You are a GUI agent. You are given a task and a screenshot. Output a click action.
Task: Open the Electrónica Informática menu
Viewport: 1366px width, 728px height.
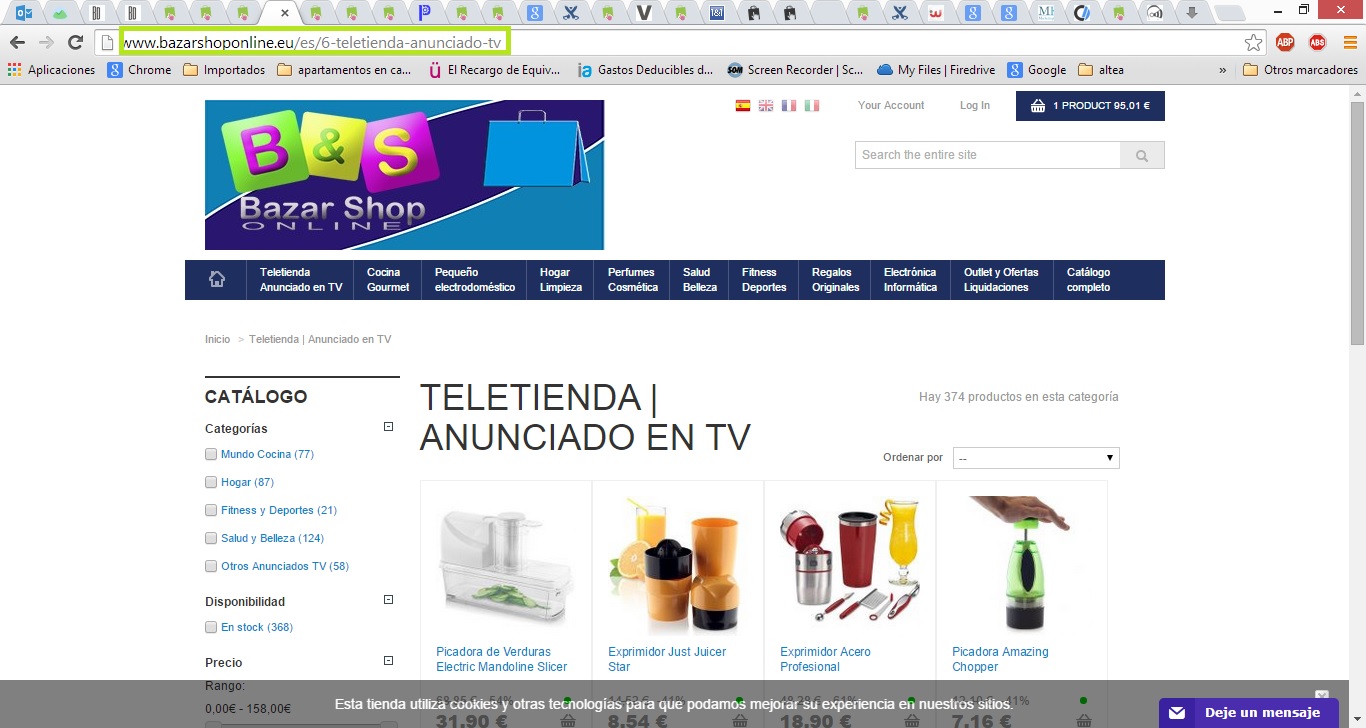(x=911, y=279)
